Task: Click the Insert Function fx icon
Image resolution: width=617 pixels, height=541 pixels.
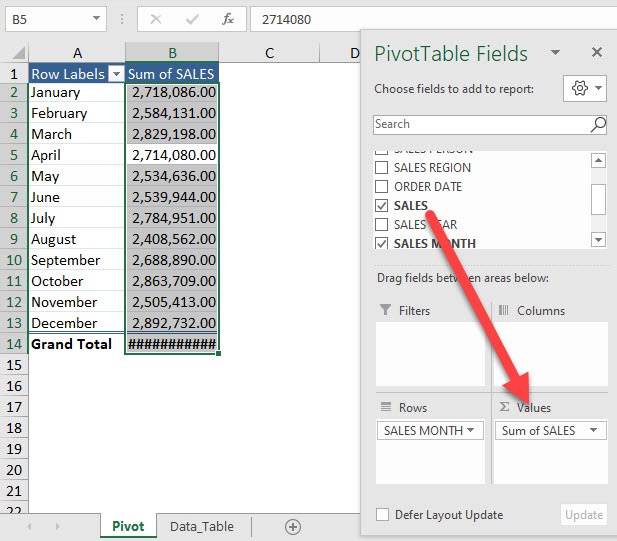Action: pyautogui.click(x=228, y=18)
